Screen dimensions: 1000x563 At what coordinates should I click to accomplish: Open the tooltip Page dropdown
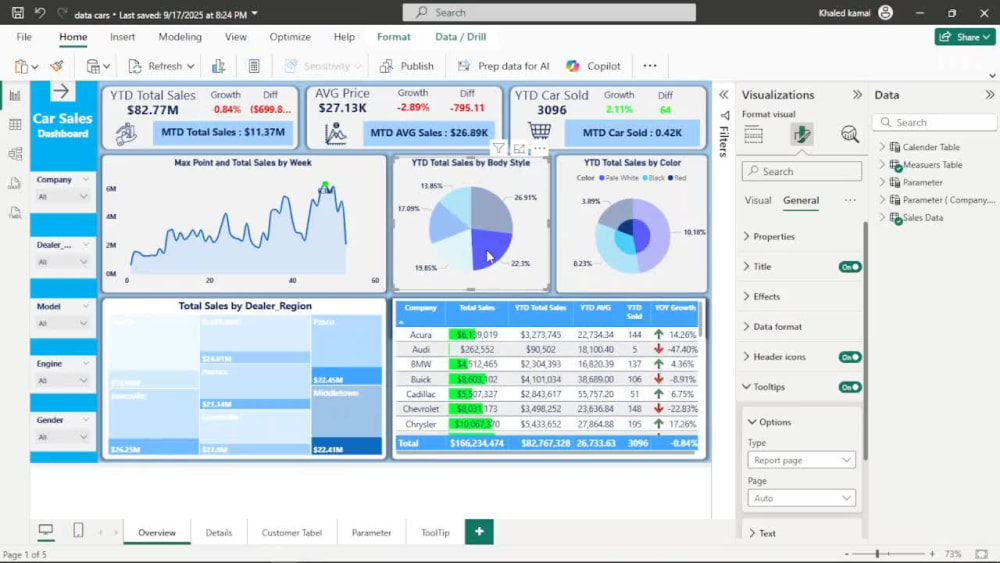tap(801, 498)
